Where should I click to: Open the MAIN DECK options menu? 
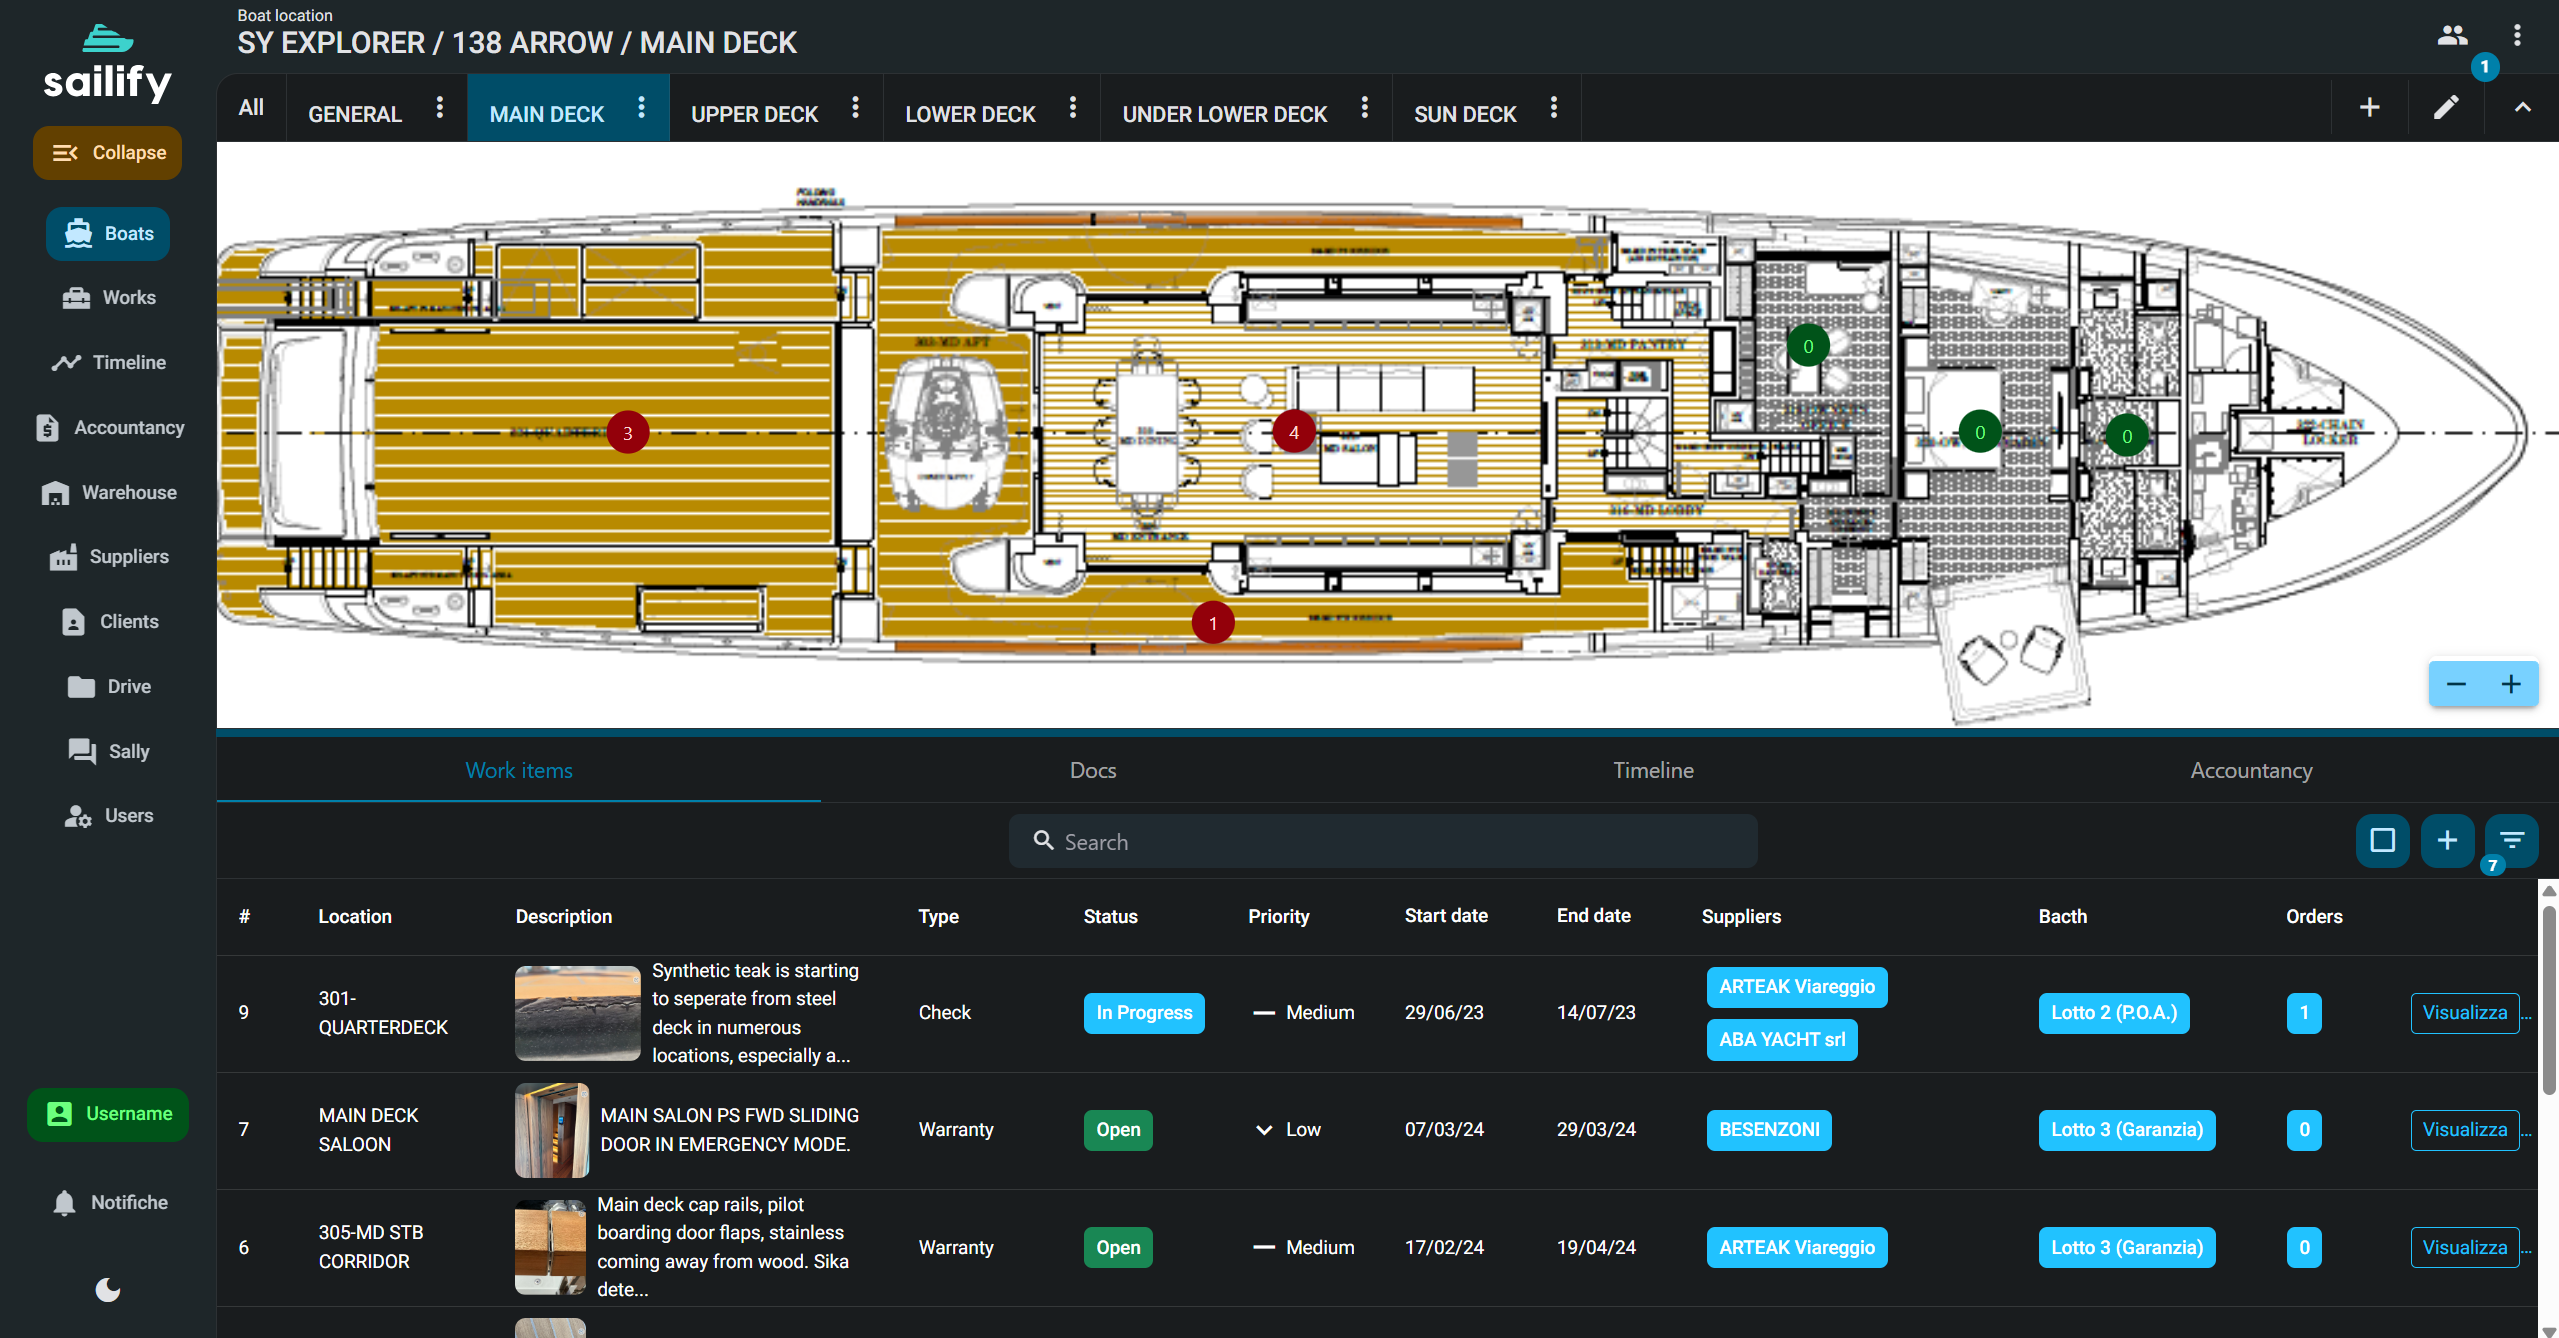coord(642,108)
